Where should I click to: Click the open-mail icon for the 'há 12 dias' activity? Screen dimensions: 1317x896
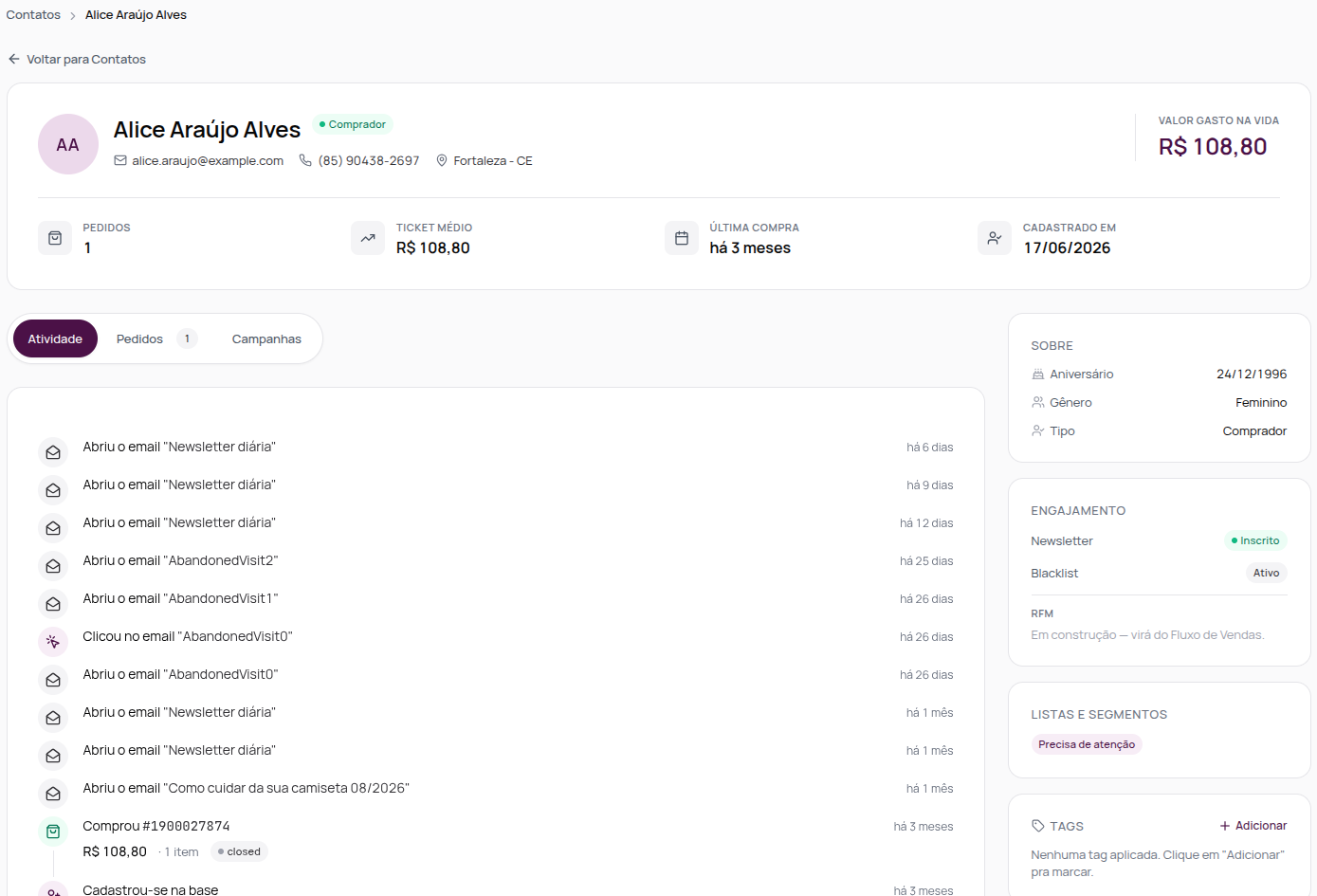[x=53, y=528]
